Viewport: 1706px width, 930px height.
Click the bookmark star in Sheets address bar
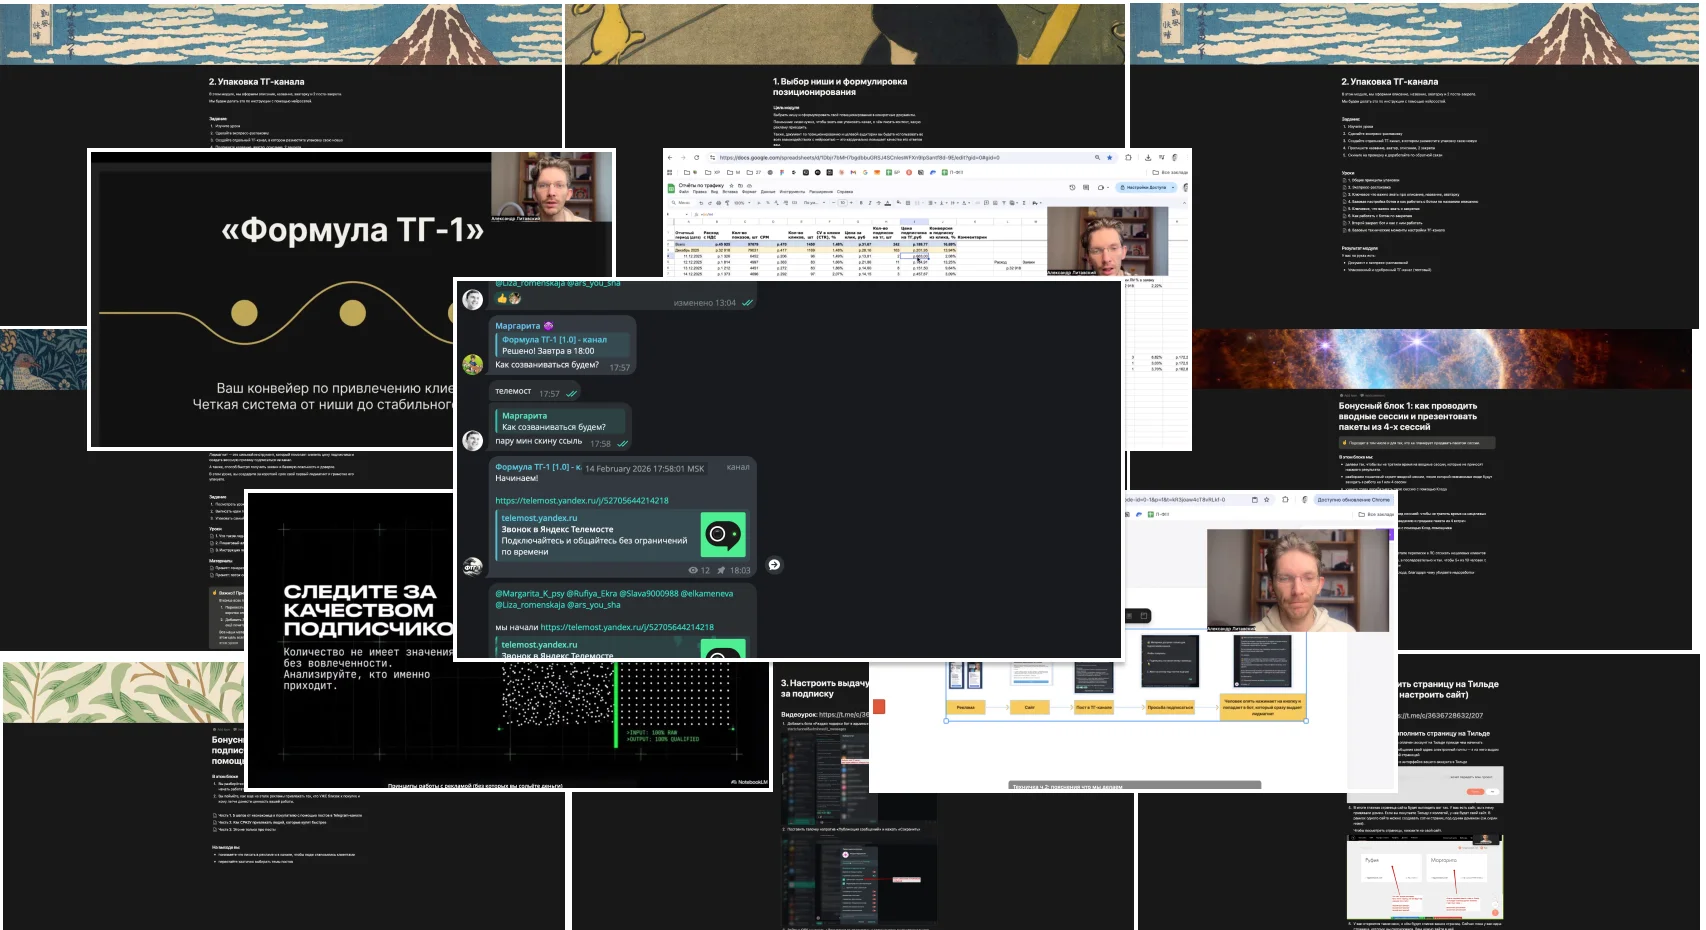(1109, 158)
